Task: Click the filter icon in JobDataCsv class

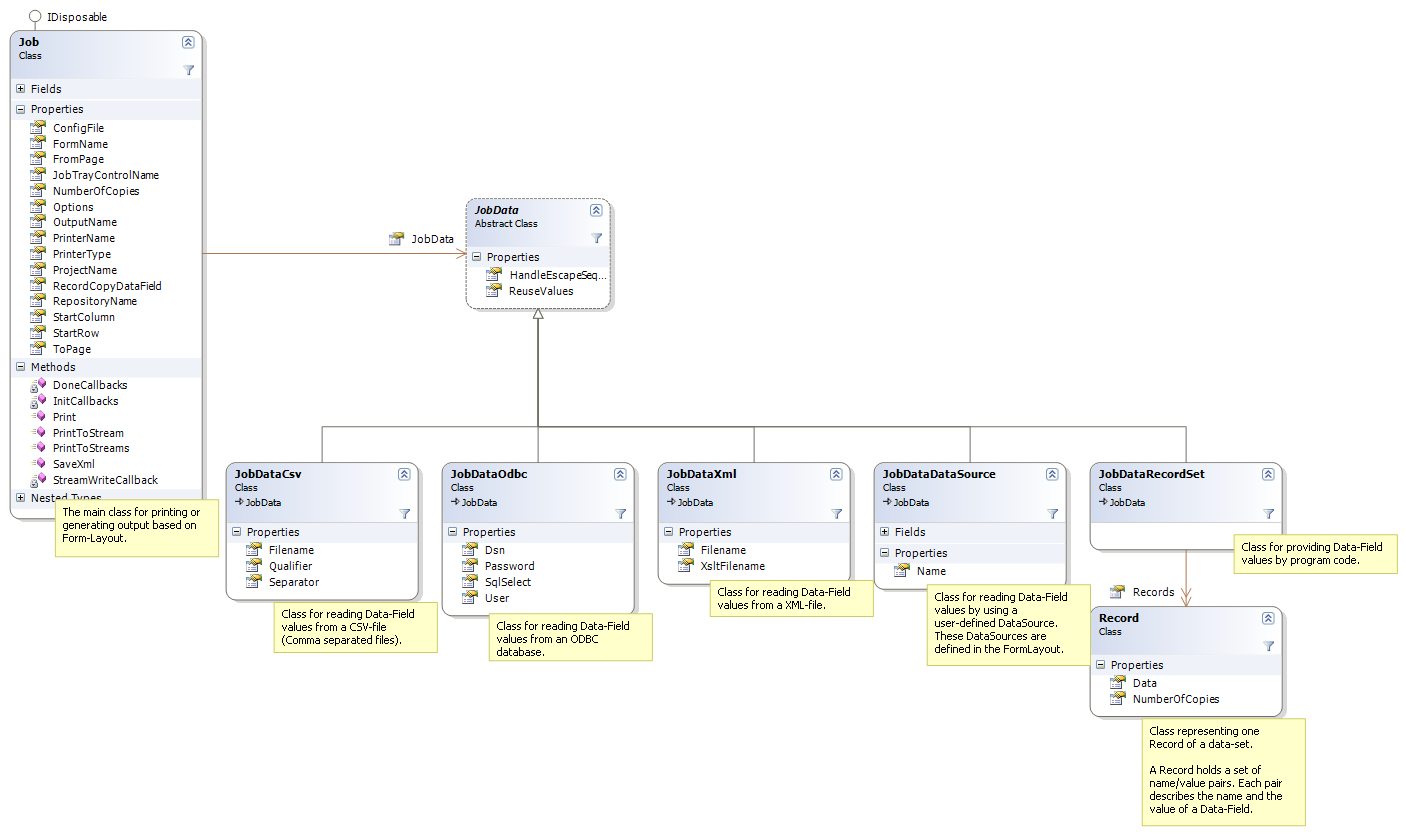Action: click(x=404, y=513)
